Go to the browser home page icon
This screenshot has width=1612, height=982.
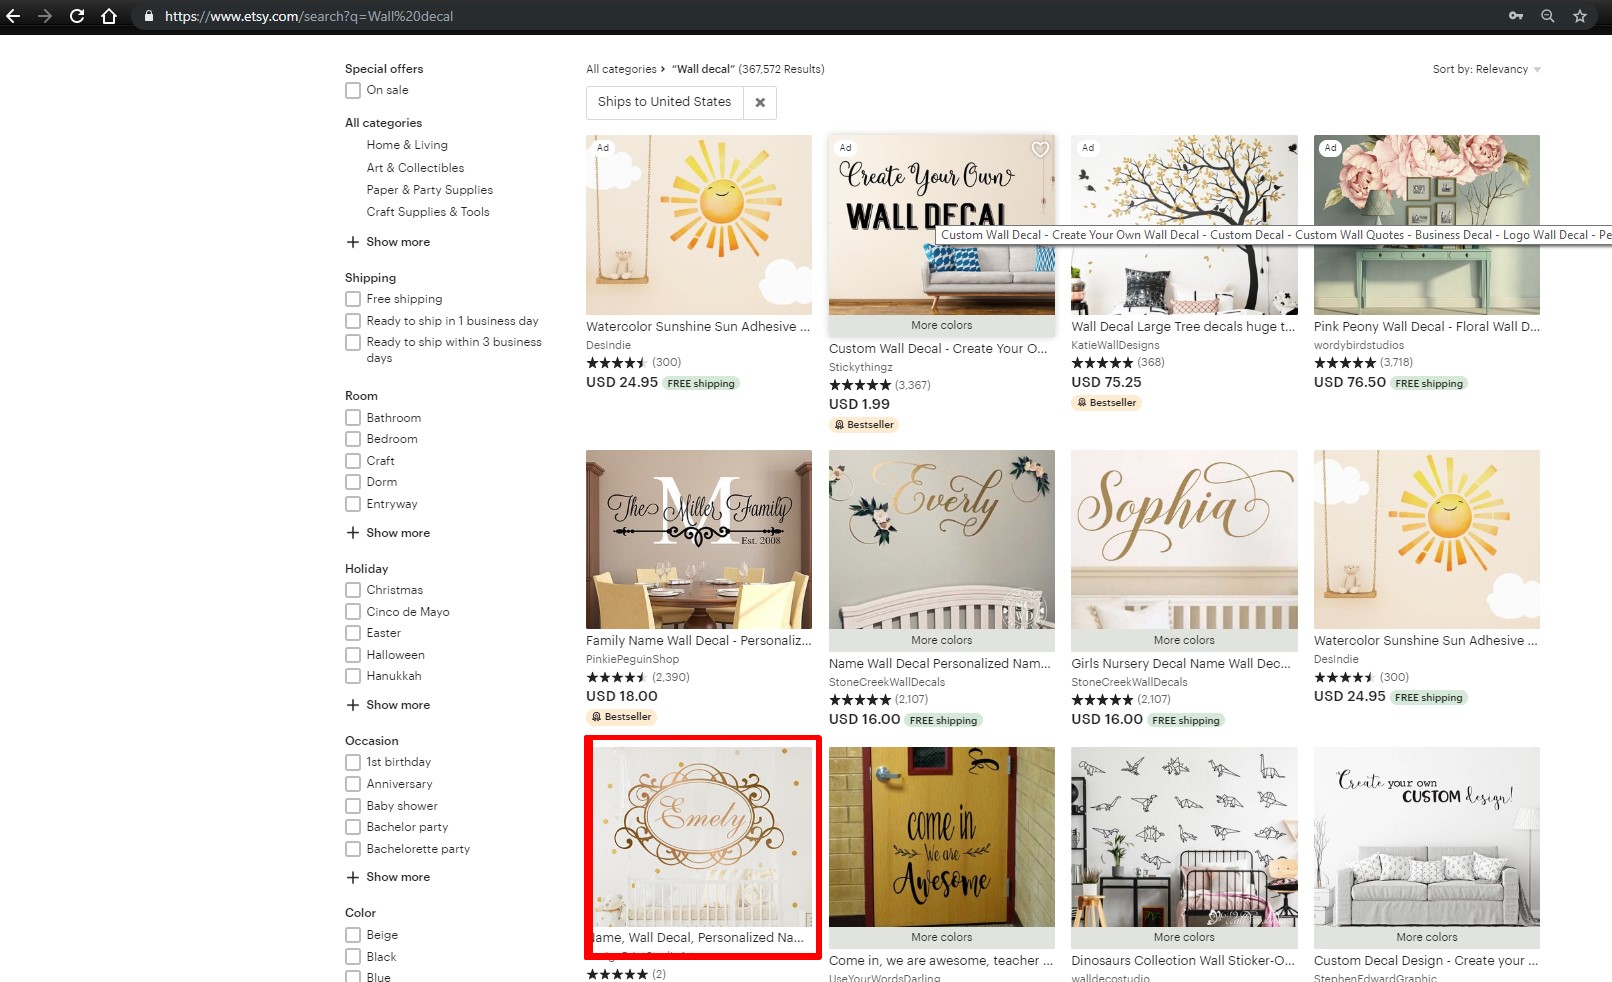pos(109,16)
